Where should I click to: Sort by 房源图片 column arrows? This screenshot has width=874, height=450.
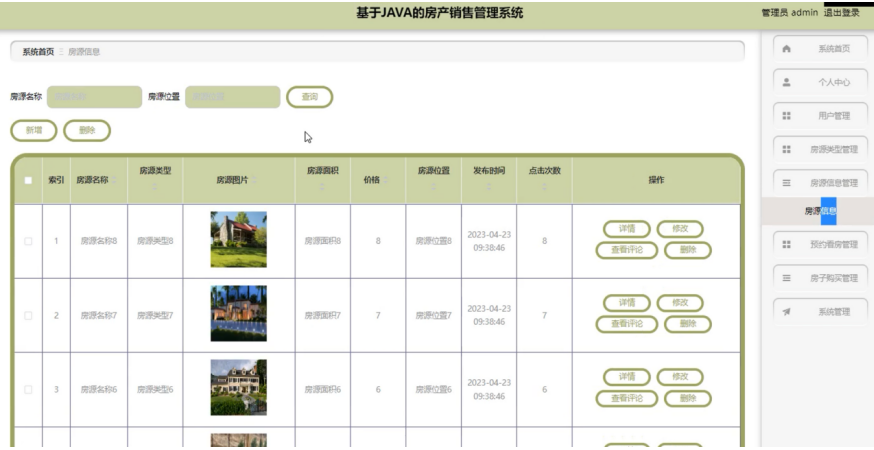[x=255, y=180]
